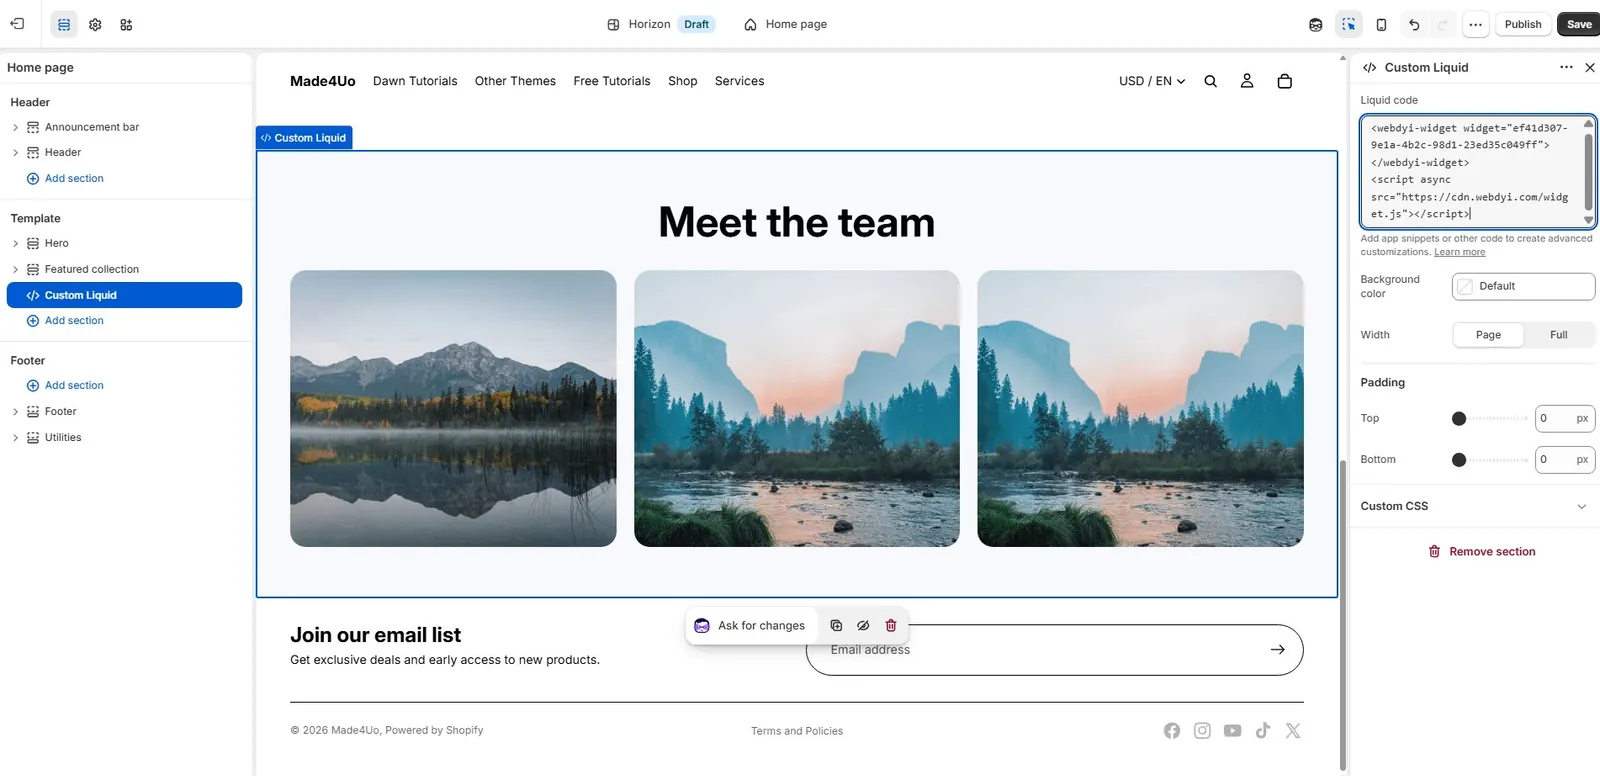The width and height of the screenshot is (1600, 776).
Task: Select Featured collection in sidebar
Action: pos(92,269)
